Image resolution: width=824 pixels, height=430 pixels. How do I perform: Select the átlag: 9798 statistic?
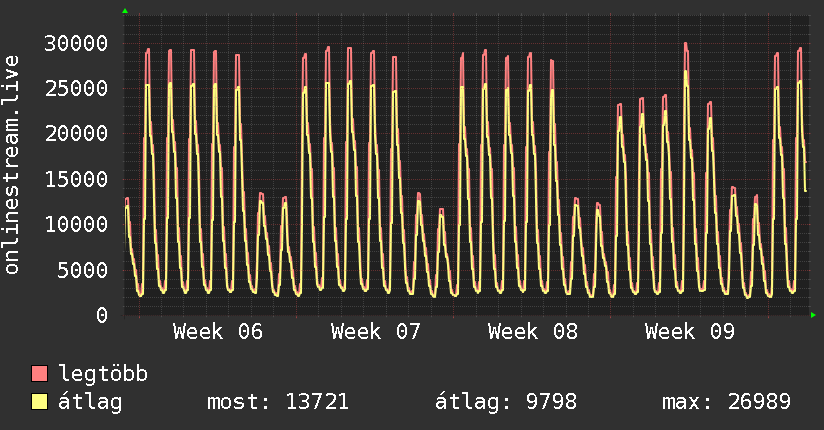click(506, 402)
